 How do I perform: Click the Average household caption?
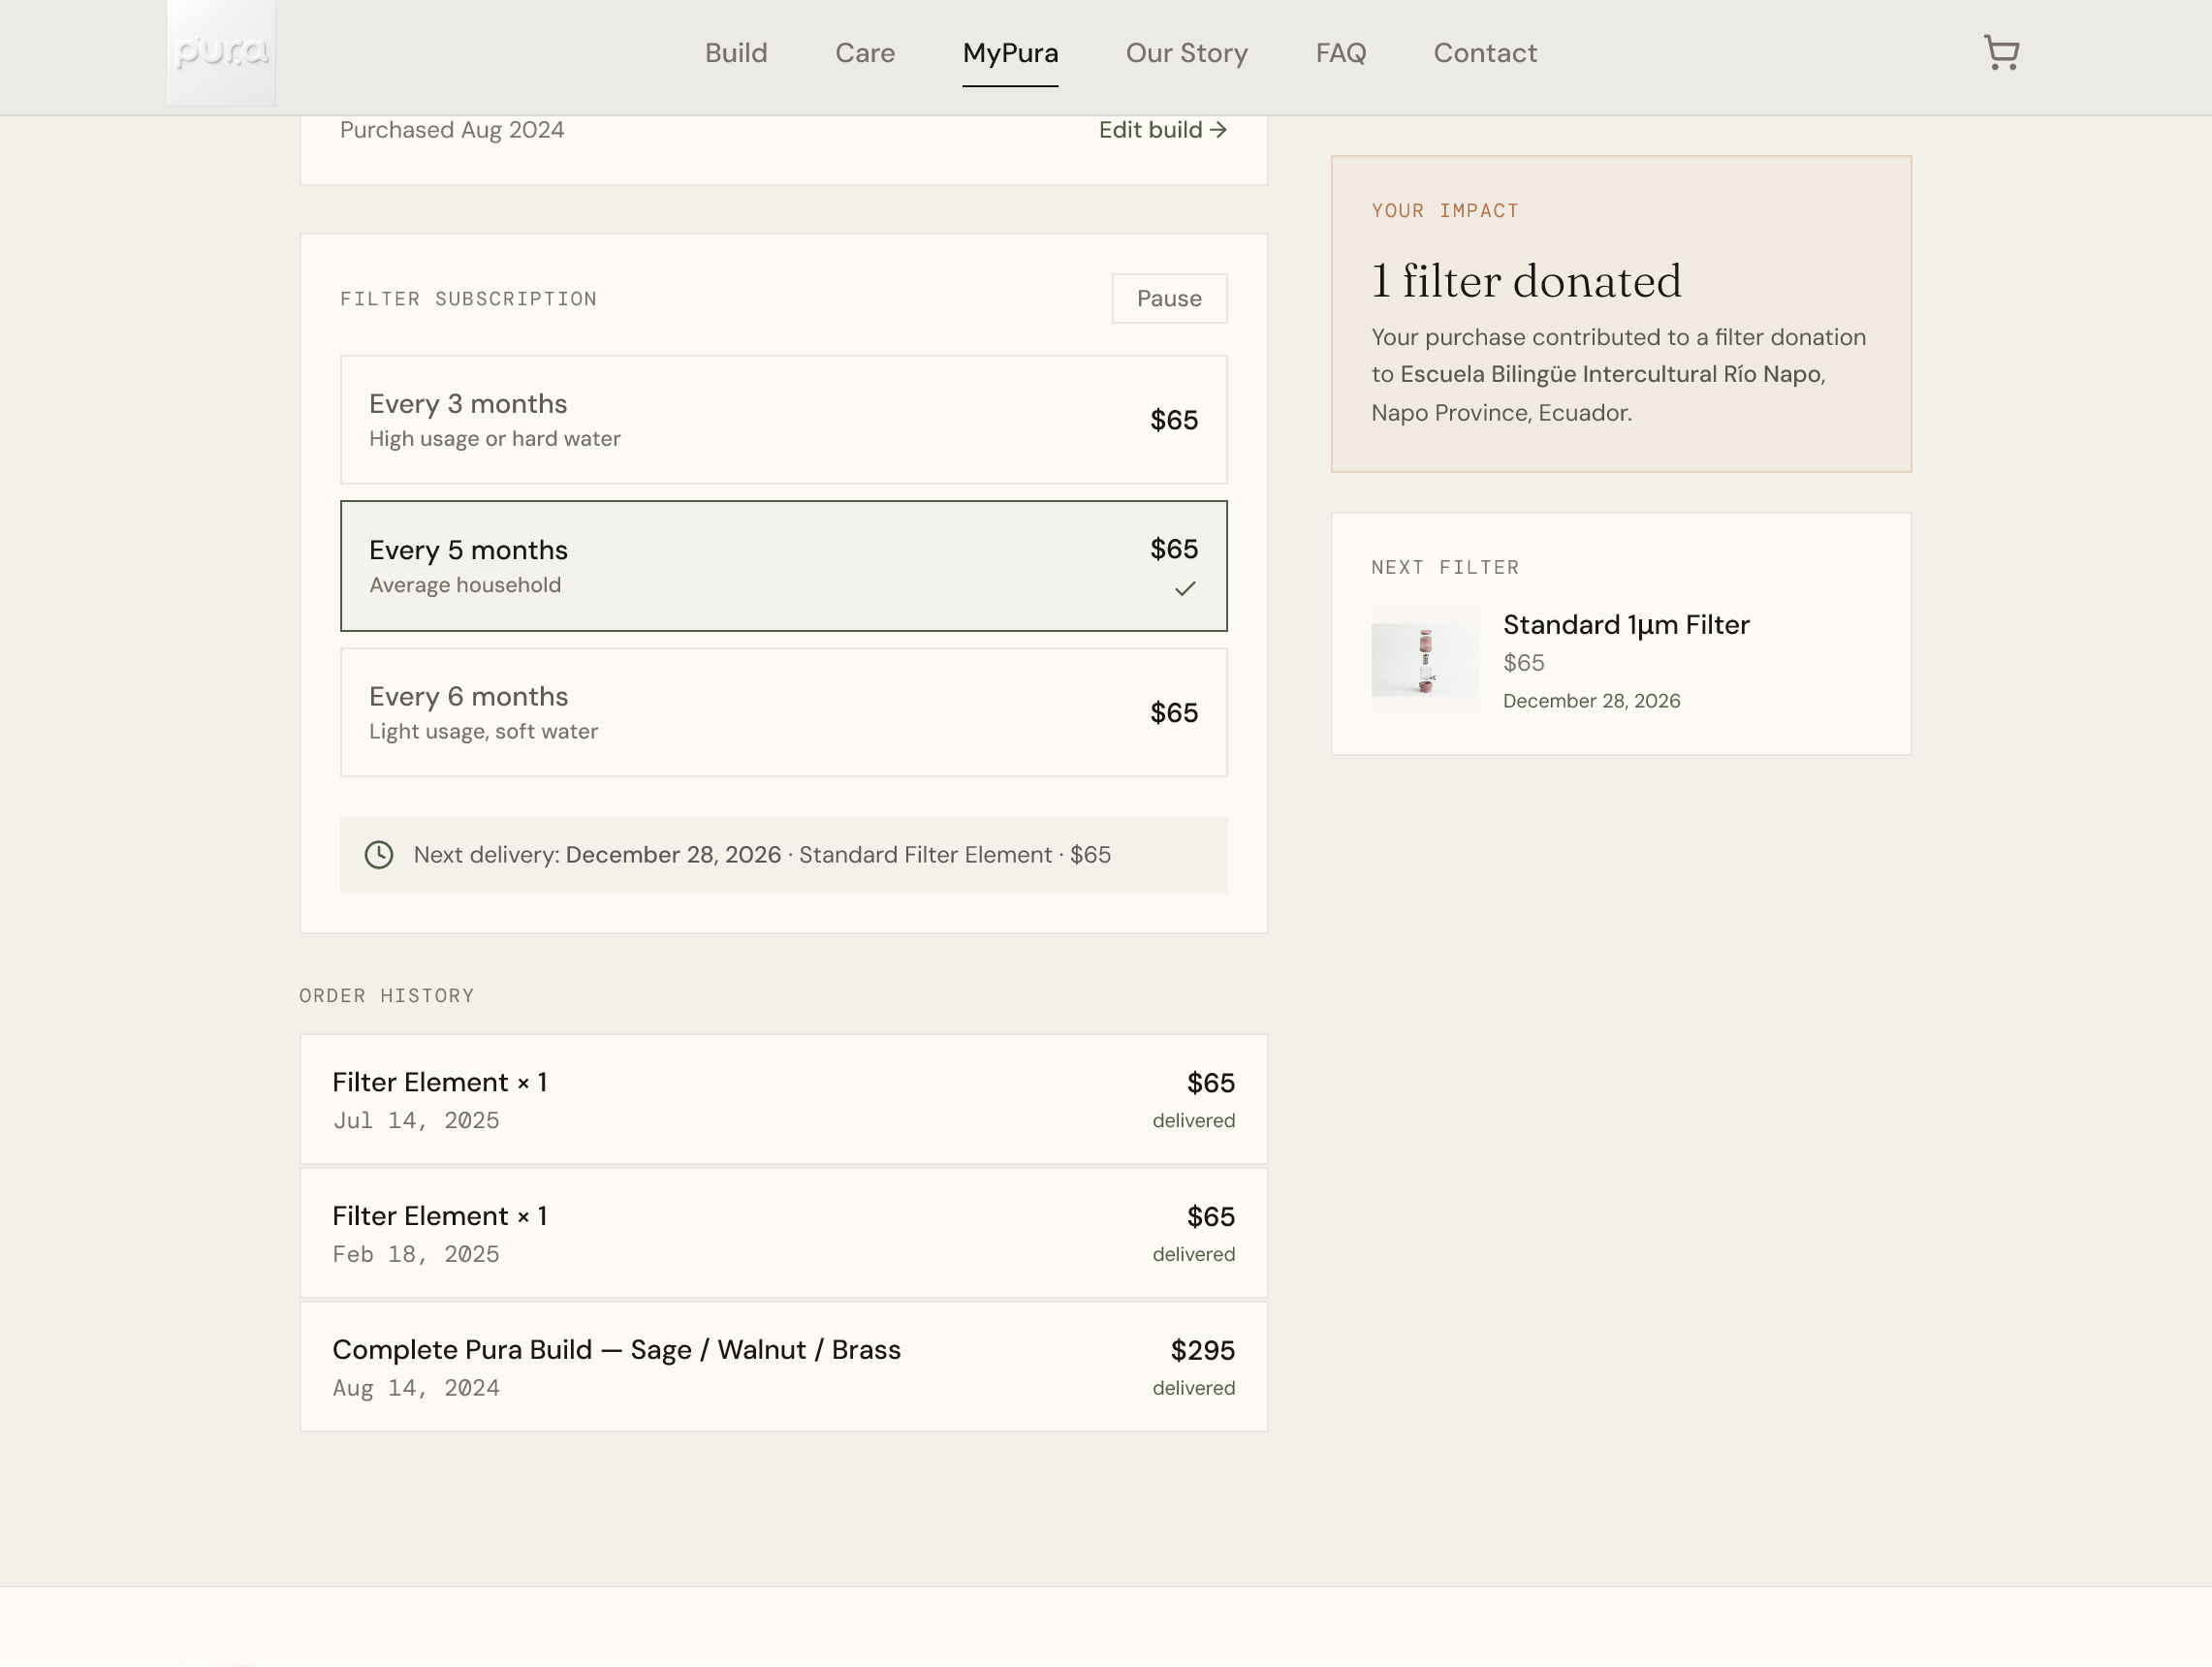(x=465, y=585)
